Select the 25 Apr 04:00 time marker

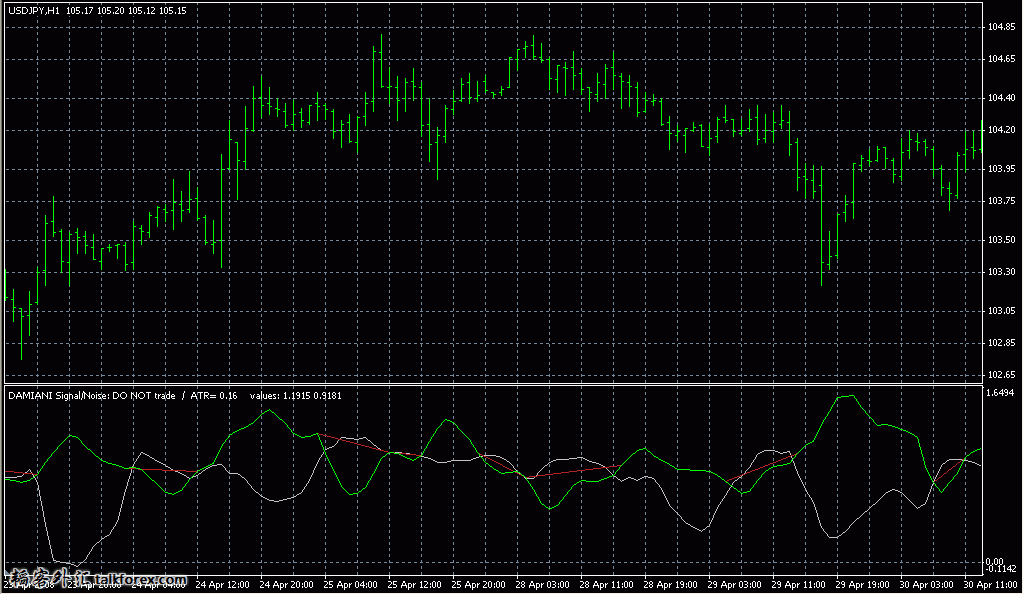(351, 584)
